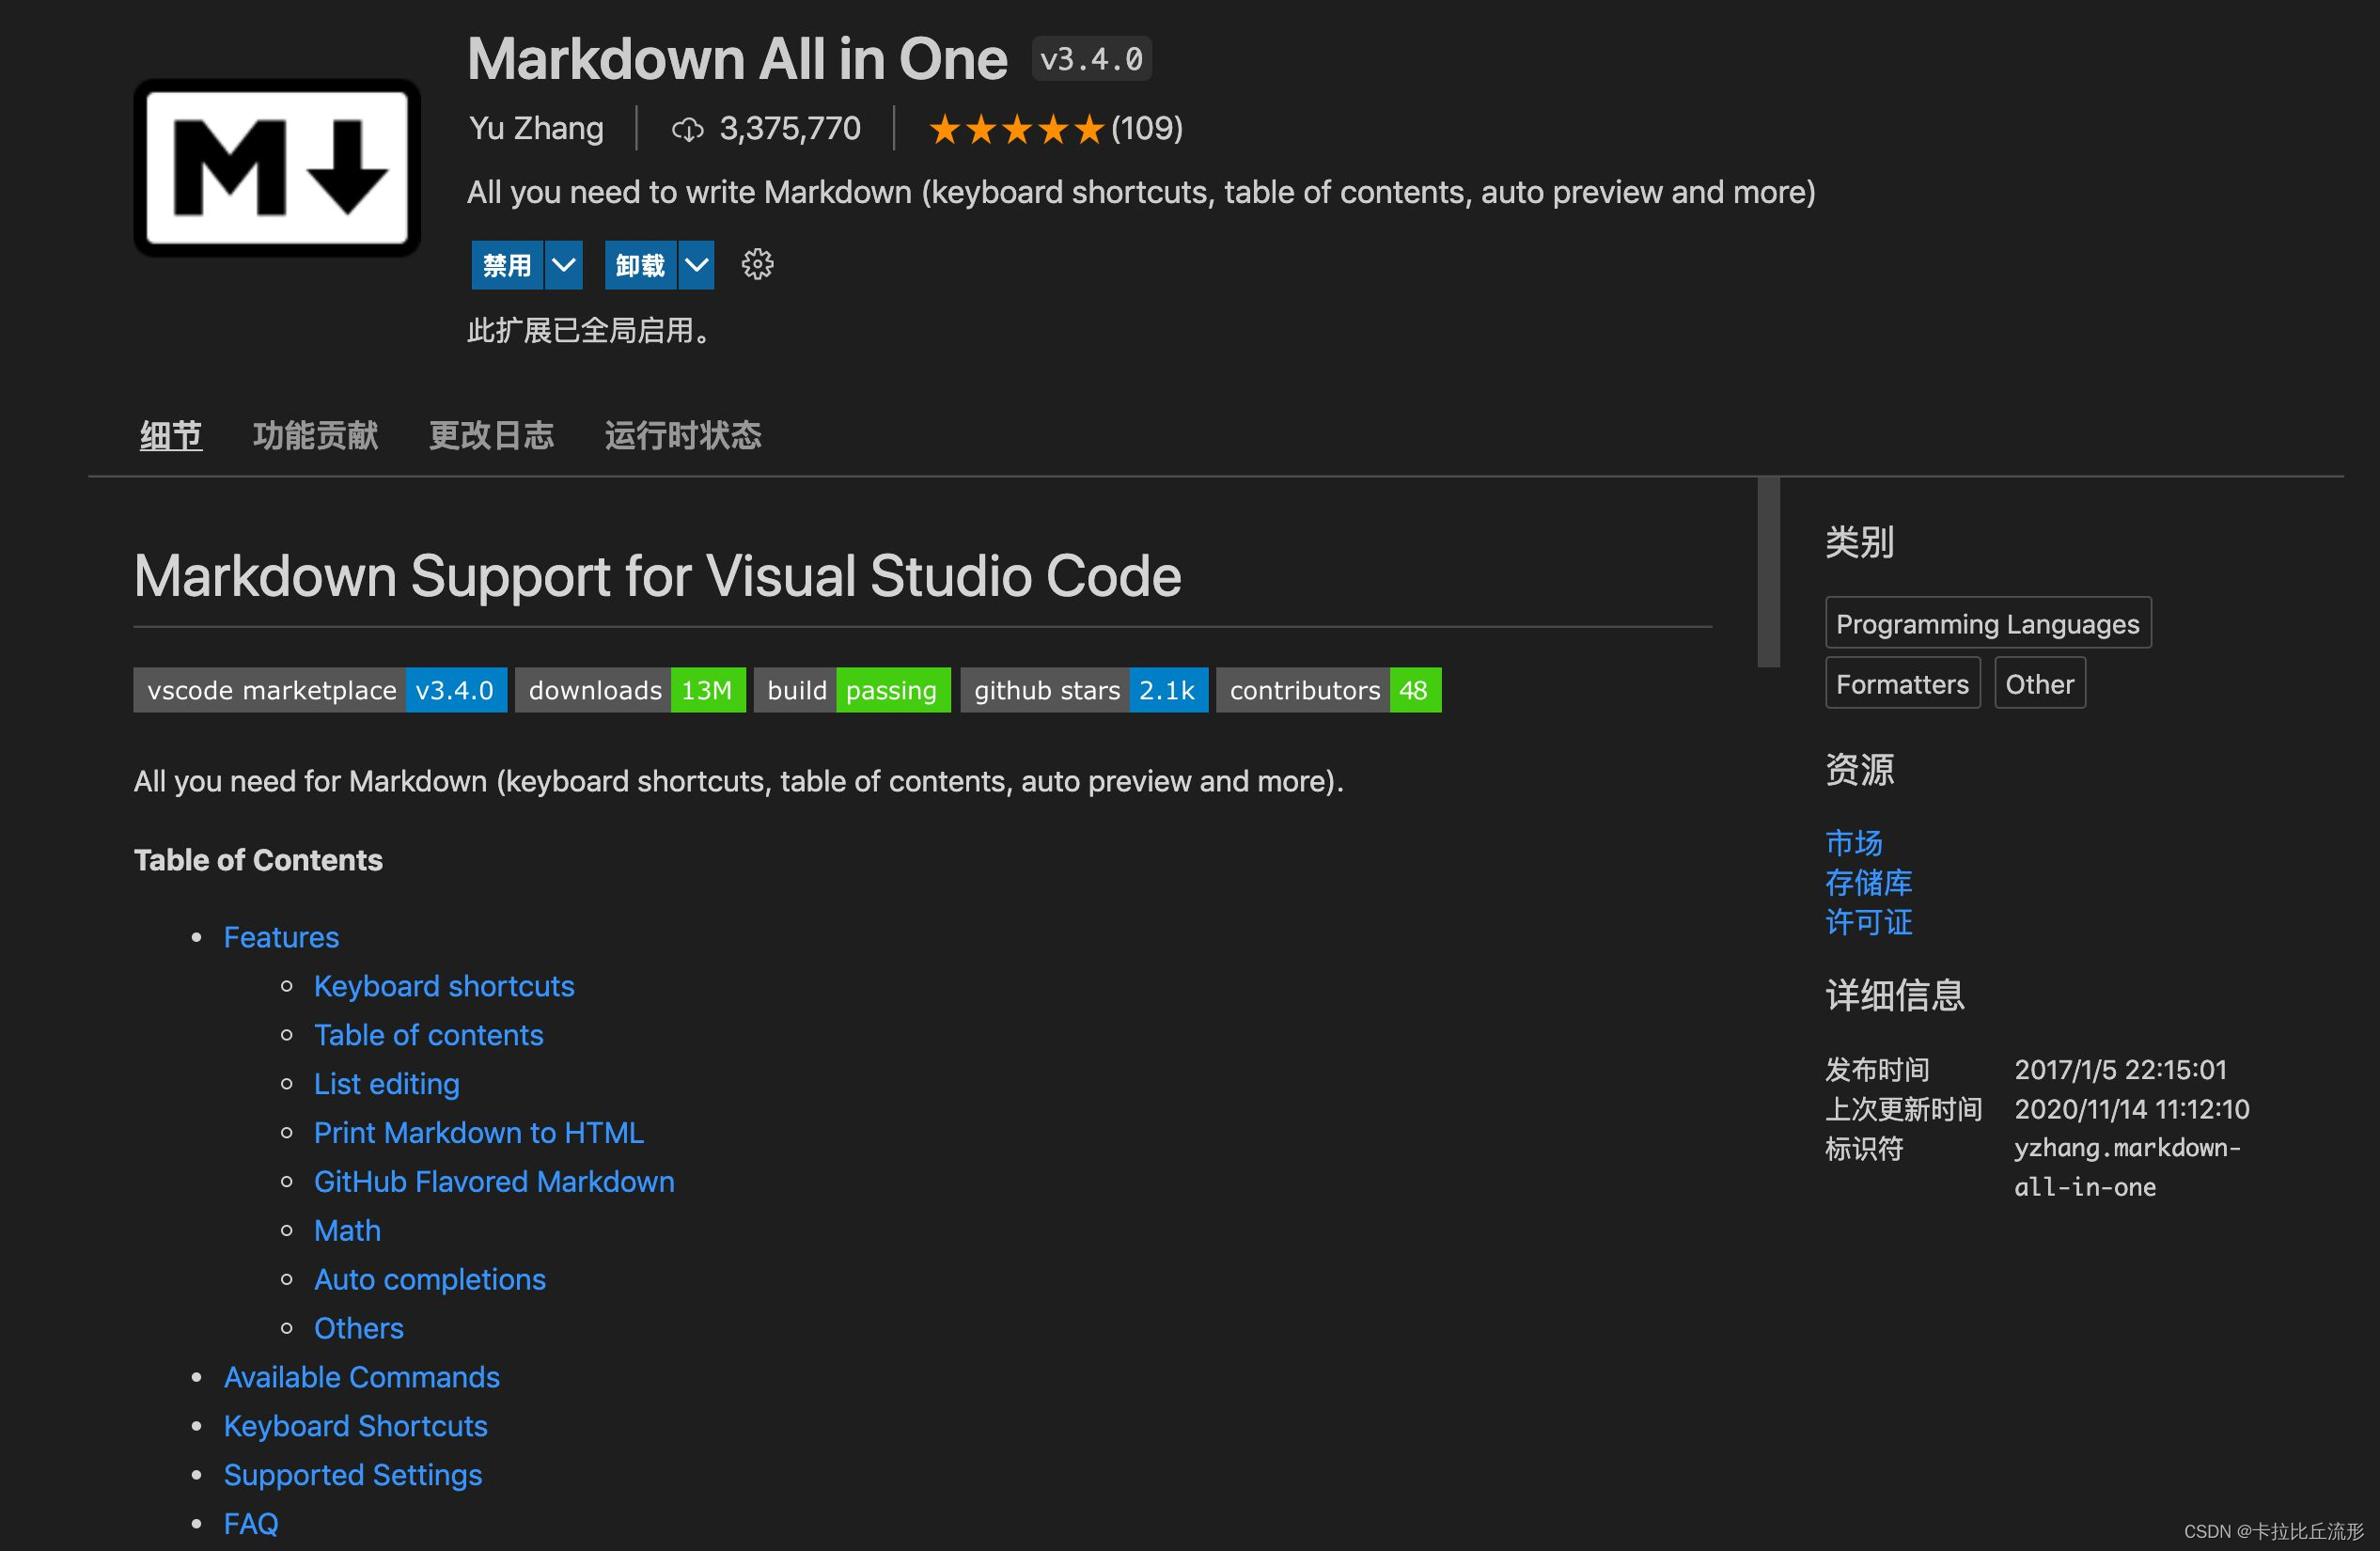Open the FAQ link
Image resolution: width=2380 pixels, height=1551 pixels.
pos(250,1522)
